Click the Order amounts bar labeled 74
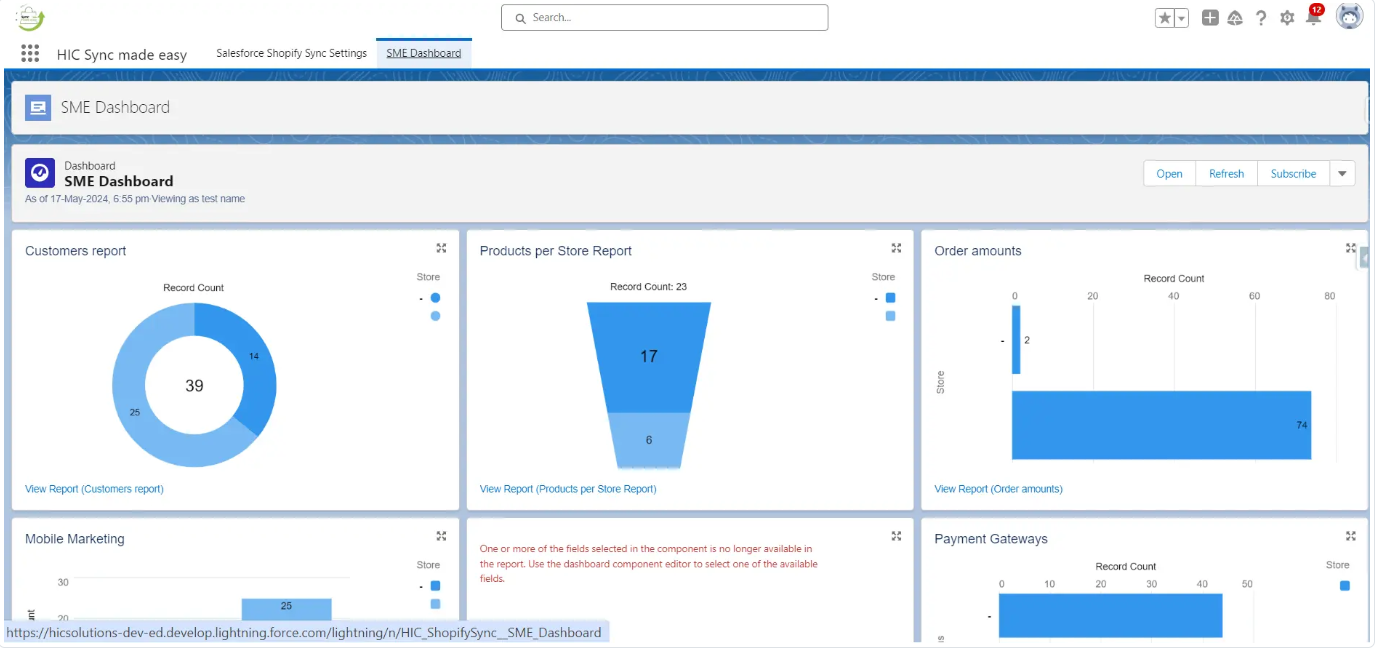This screenshot has width=1376, height=654. [x=1161, y=425]
